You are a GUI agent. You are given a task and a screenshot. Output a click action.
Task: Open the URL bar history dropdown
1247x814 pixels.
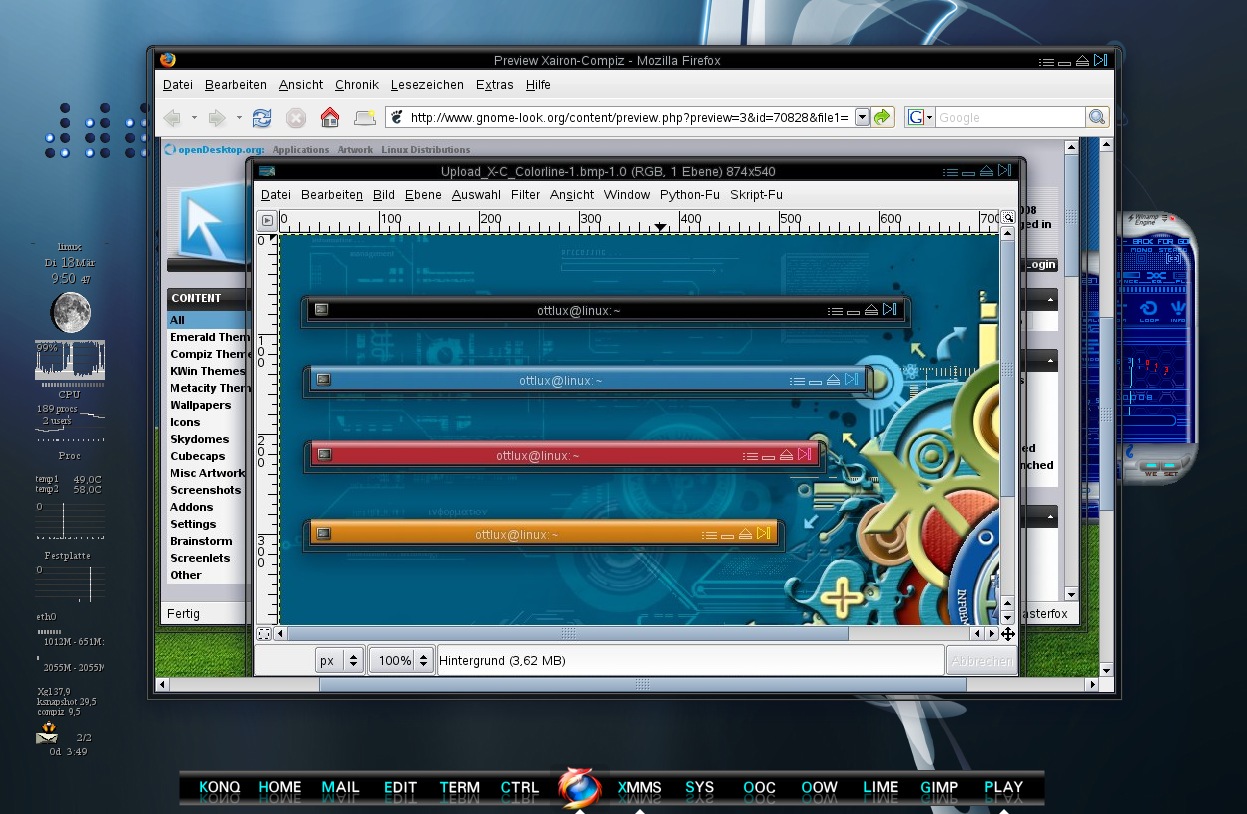tap(861, 117)
